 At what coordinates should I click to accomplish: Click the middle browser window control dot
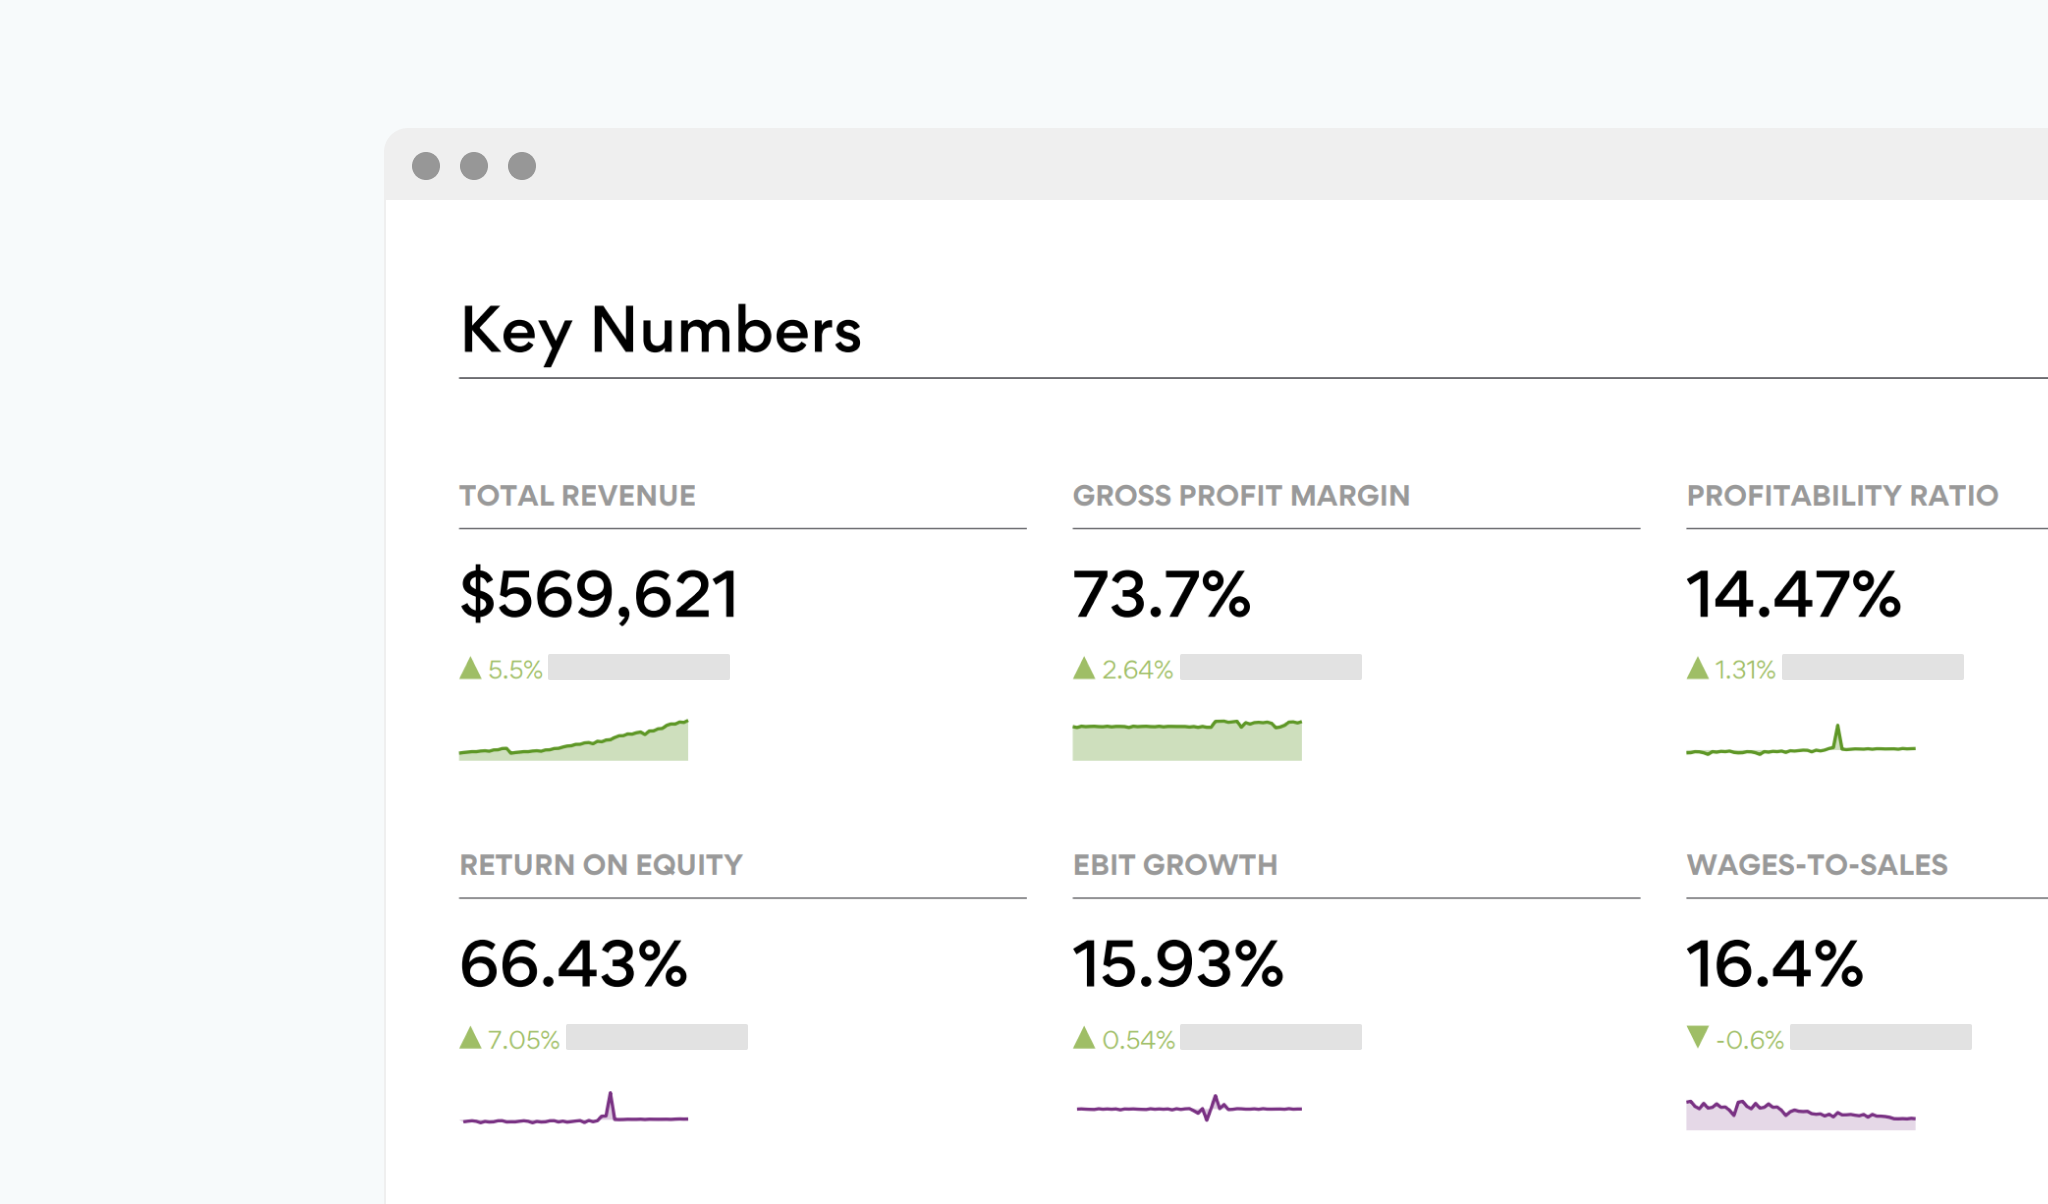point(472,165)
